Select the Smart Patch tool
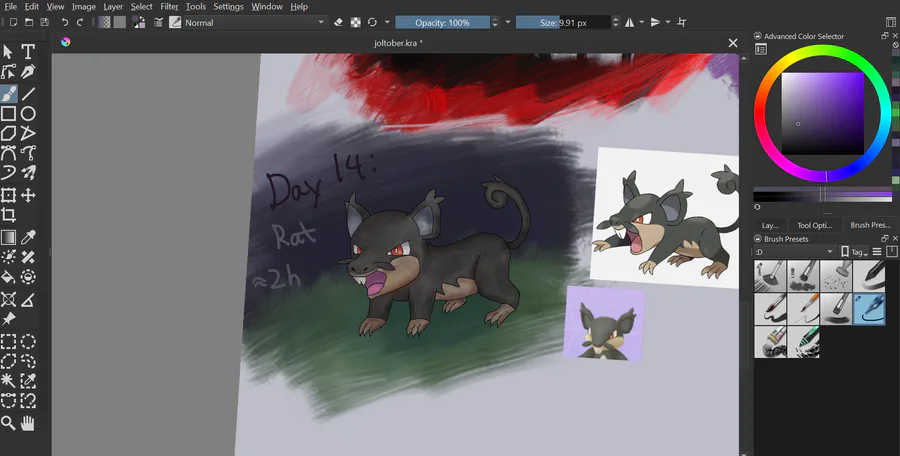Image resolution: width=900 pixels, height=456 pixels. point(28,257)
